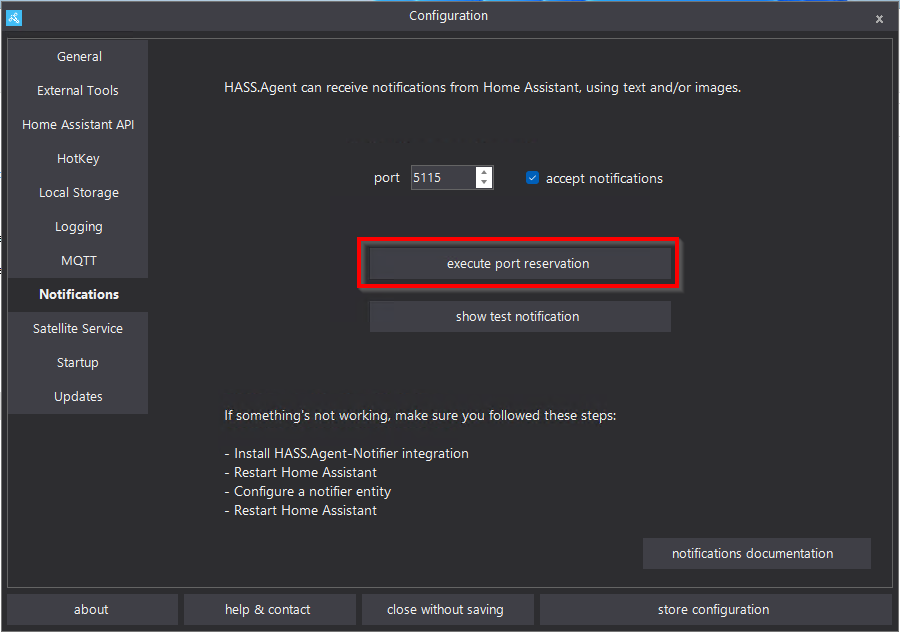900x633 pixels.
Task: Click the 'accept notifications' label text
Action: tap(604, 178)
